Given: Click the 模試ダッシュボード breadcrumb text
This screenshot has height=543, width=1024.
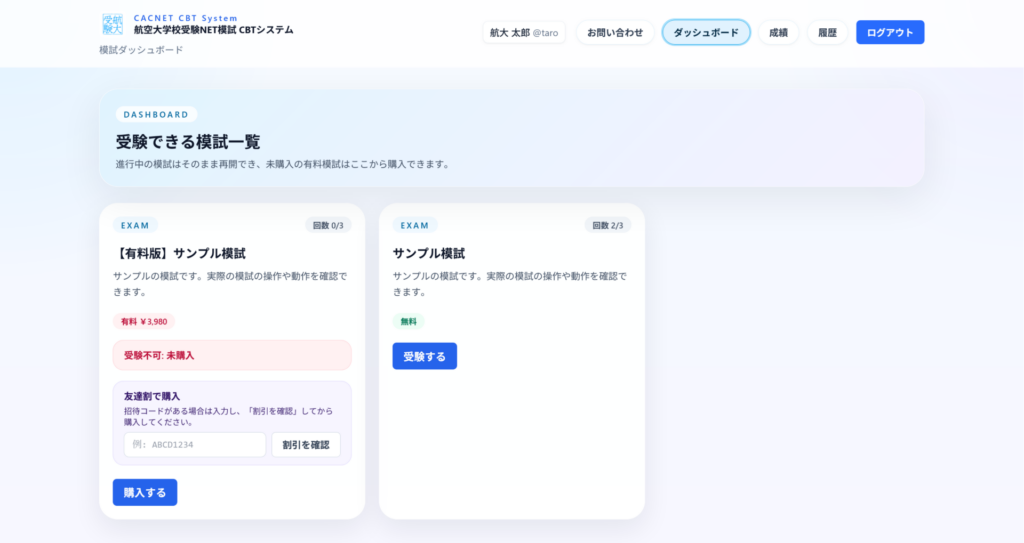Looking at the screenshot, I should [141, 50].
